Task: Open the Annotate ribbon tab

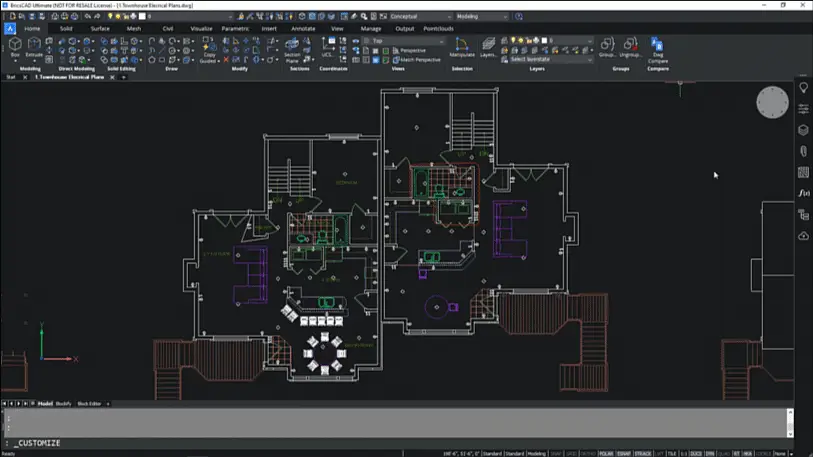Action: tap(303, 29)
